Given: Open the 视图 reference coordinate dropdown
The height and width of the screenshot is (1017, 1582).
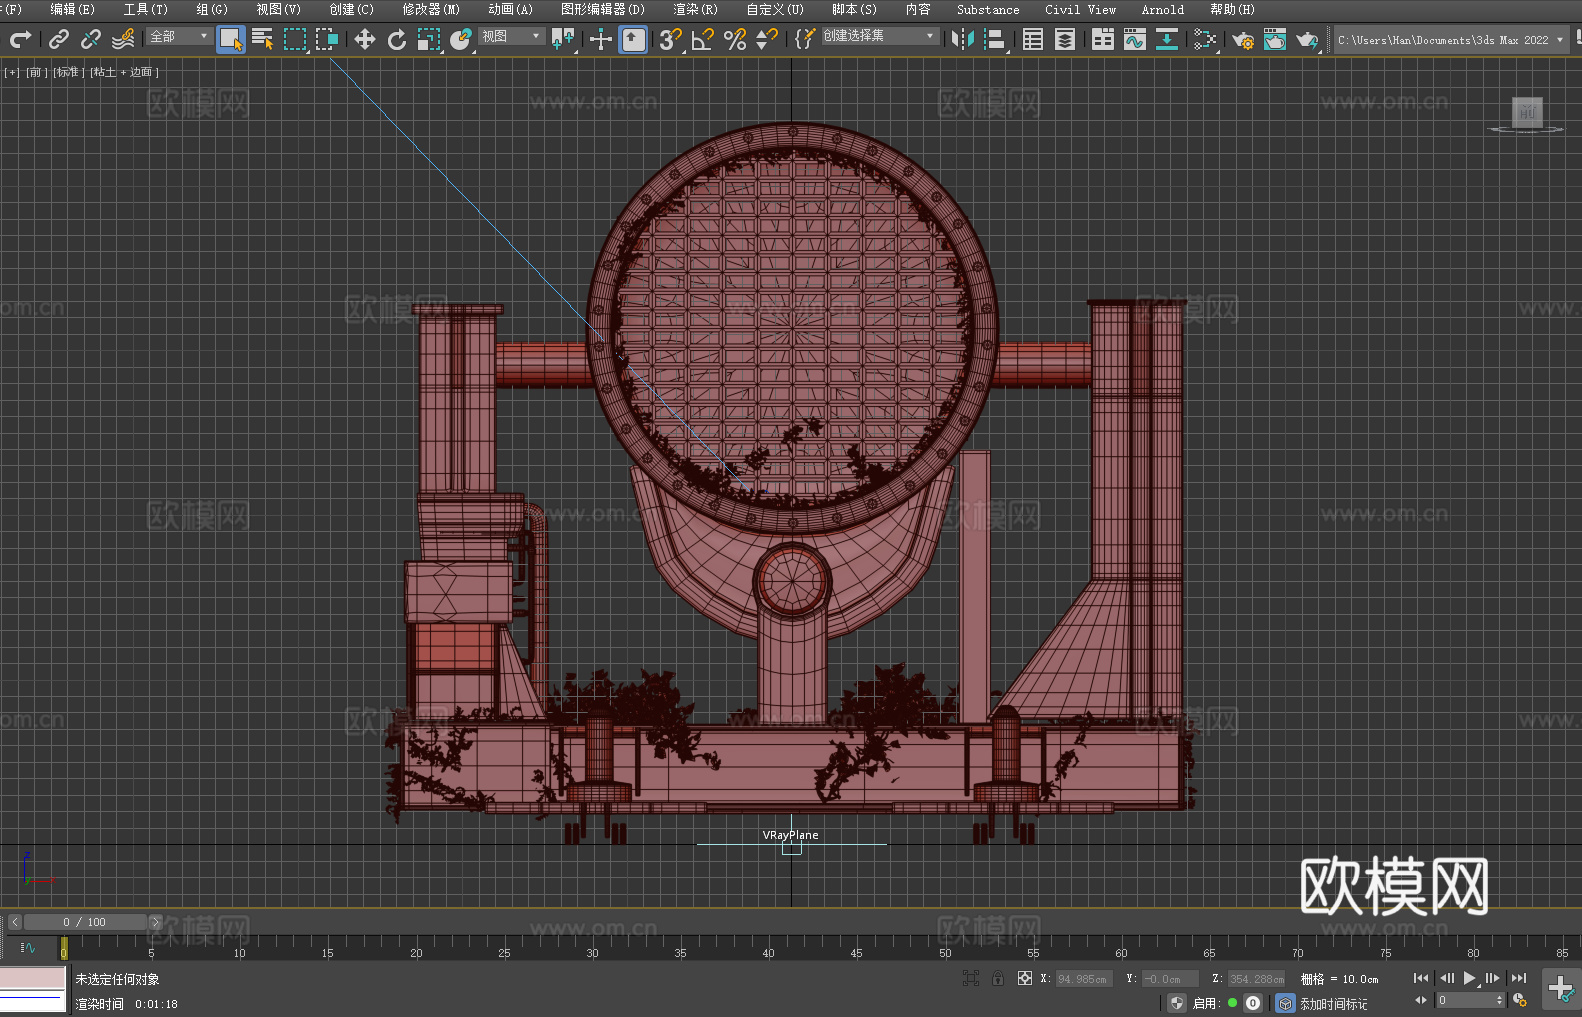Looking at the screenshot, I should [511, 36].
